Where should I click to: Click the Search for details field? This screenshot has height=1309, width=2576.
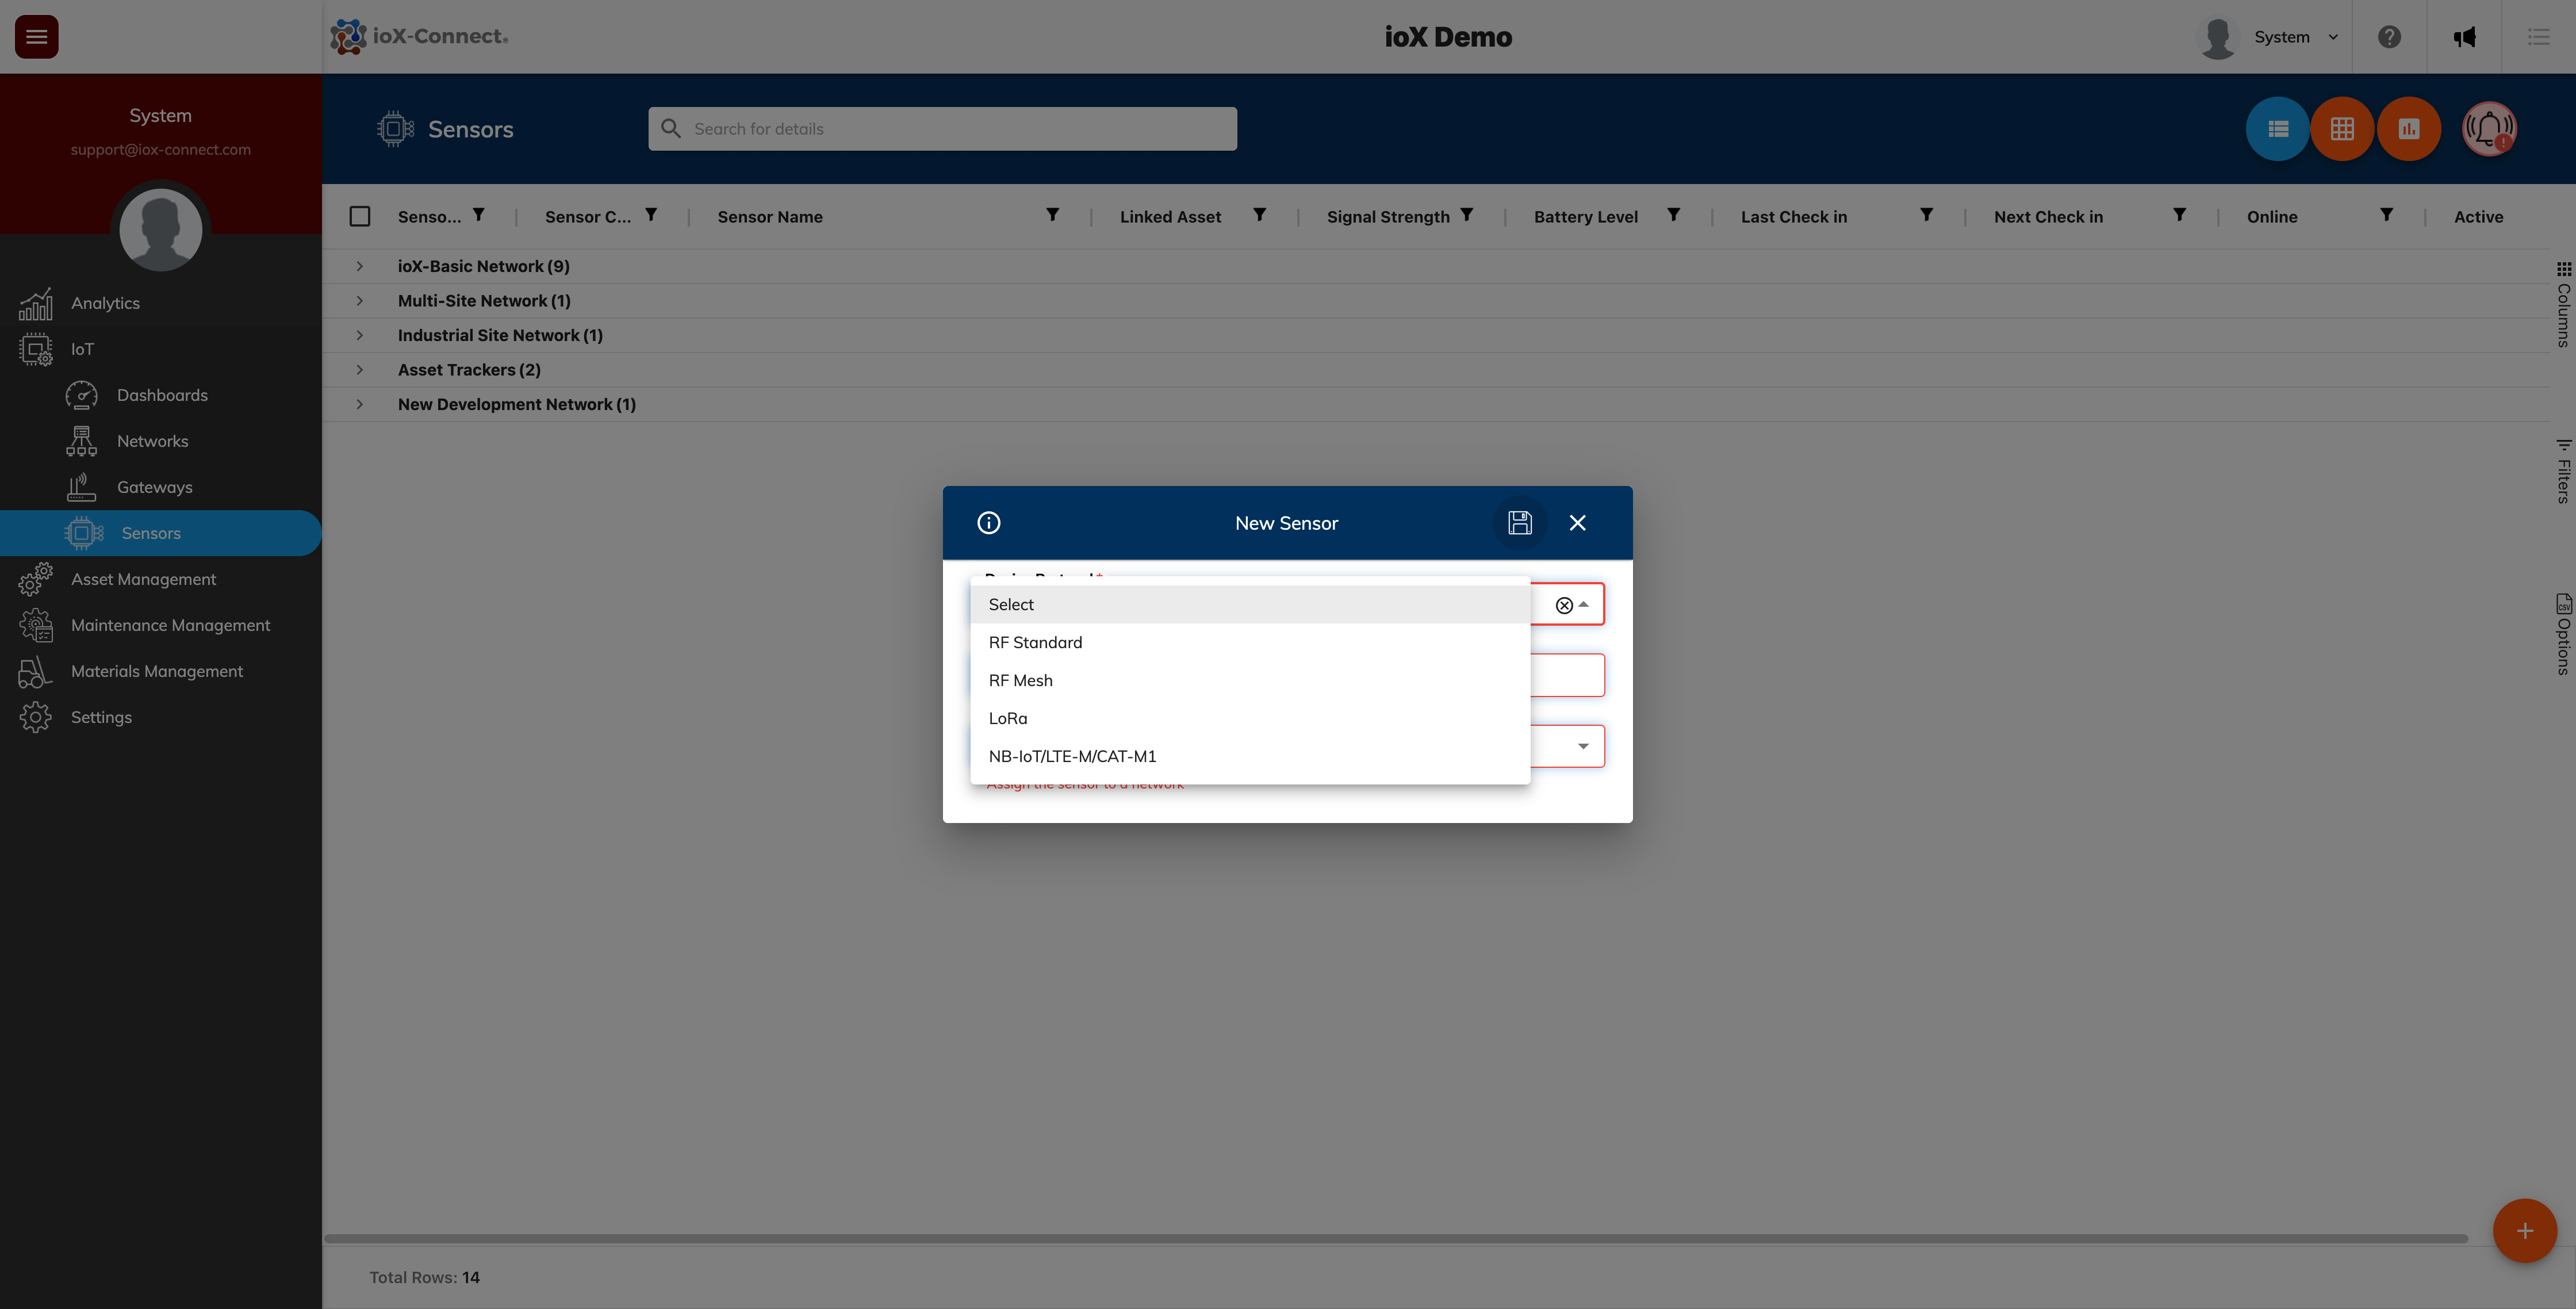[x=942, y=129]
